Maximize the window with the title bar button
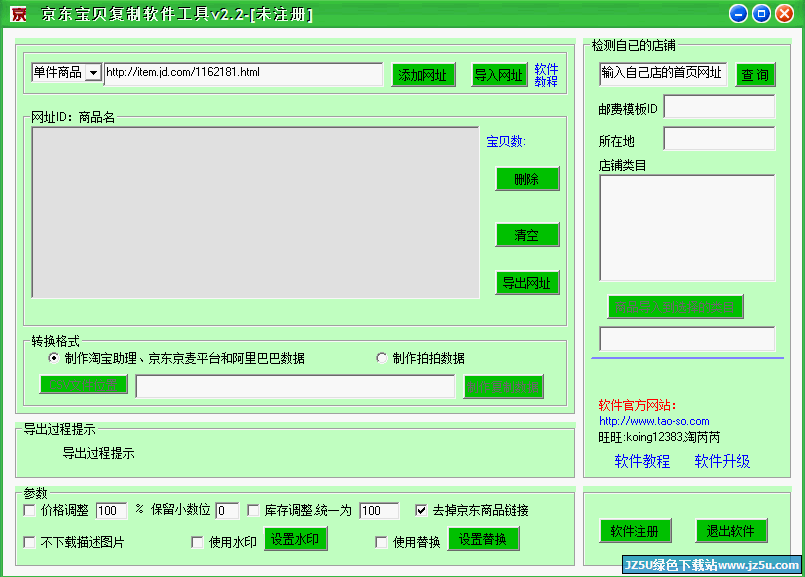This screenshot has width=805, height=577. coord(761,13)
